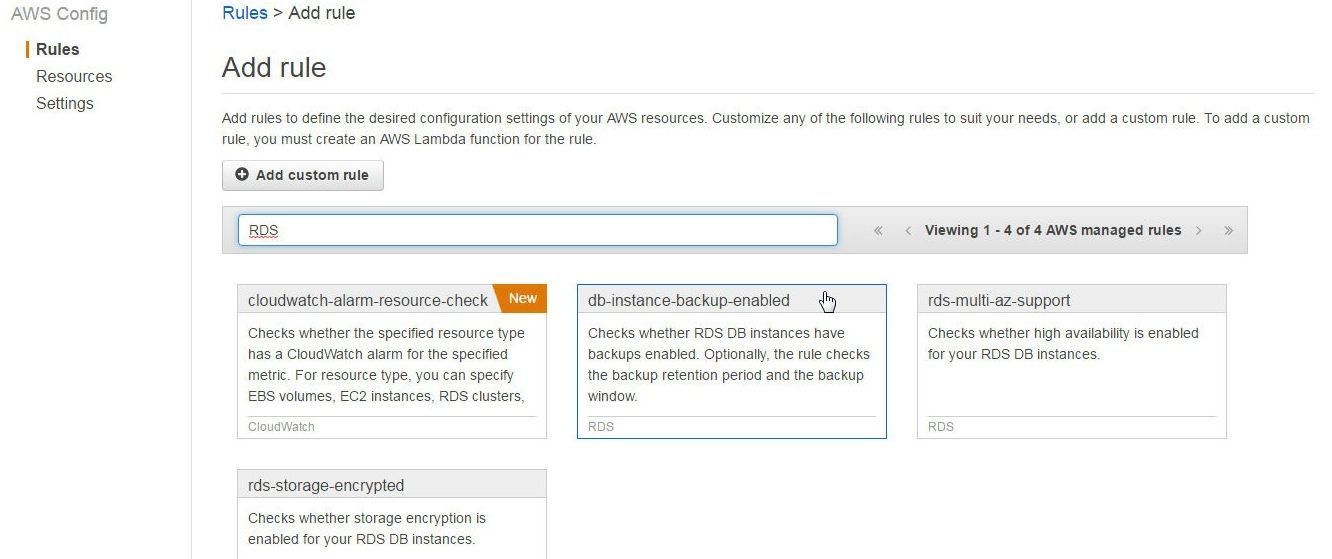Image resolution: width=1332 pixels, height=559 pixels.
Task: Click the db-instance-backup-enabled description text
Action: coord(729,365)
